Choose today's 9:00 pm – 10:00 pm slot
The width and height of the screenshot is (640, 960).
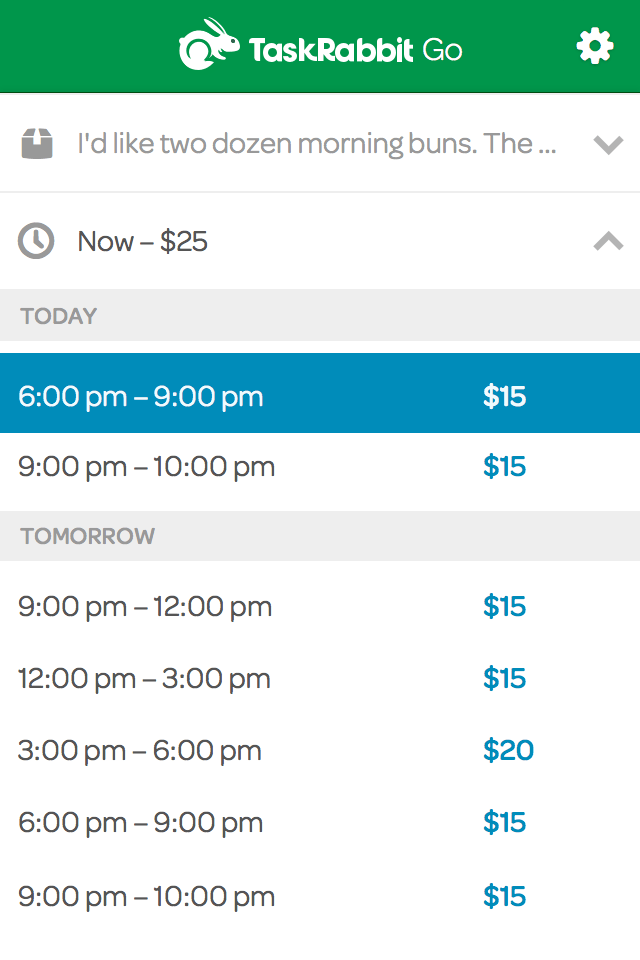[146, 467]
